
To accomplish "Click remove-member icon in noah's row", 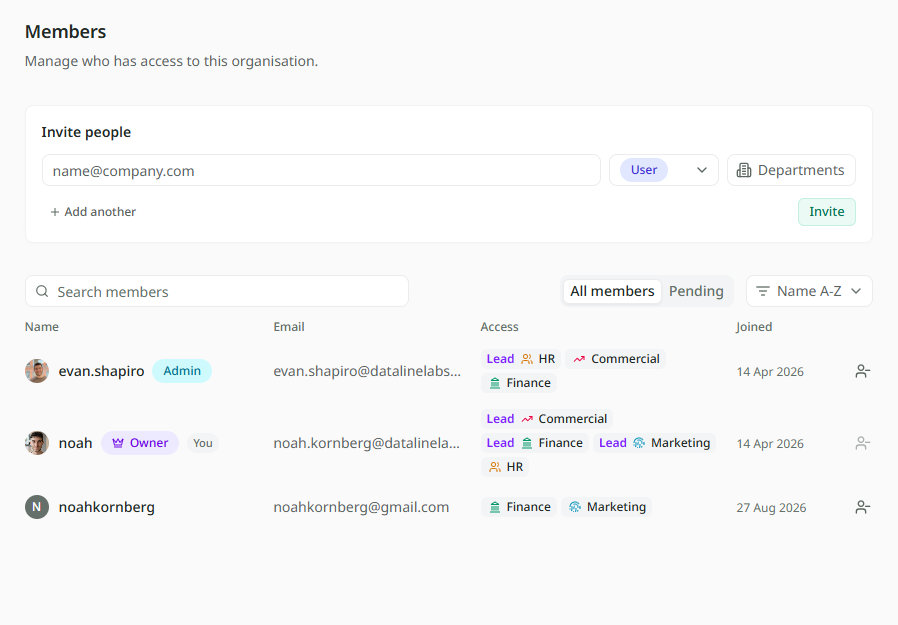I will point(862,443).
